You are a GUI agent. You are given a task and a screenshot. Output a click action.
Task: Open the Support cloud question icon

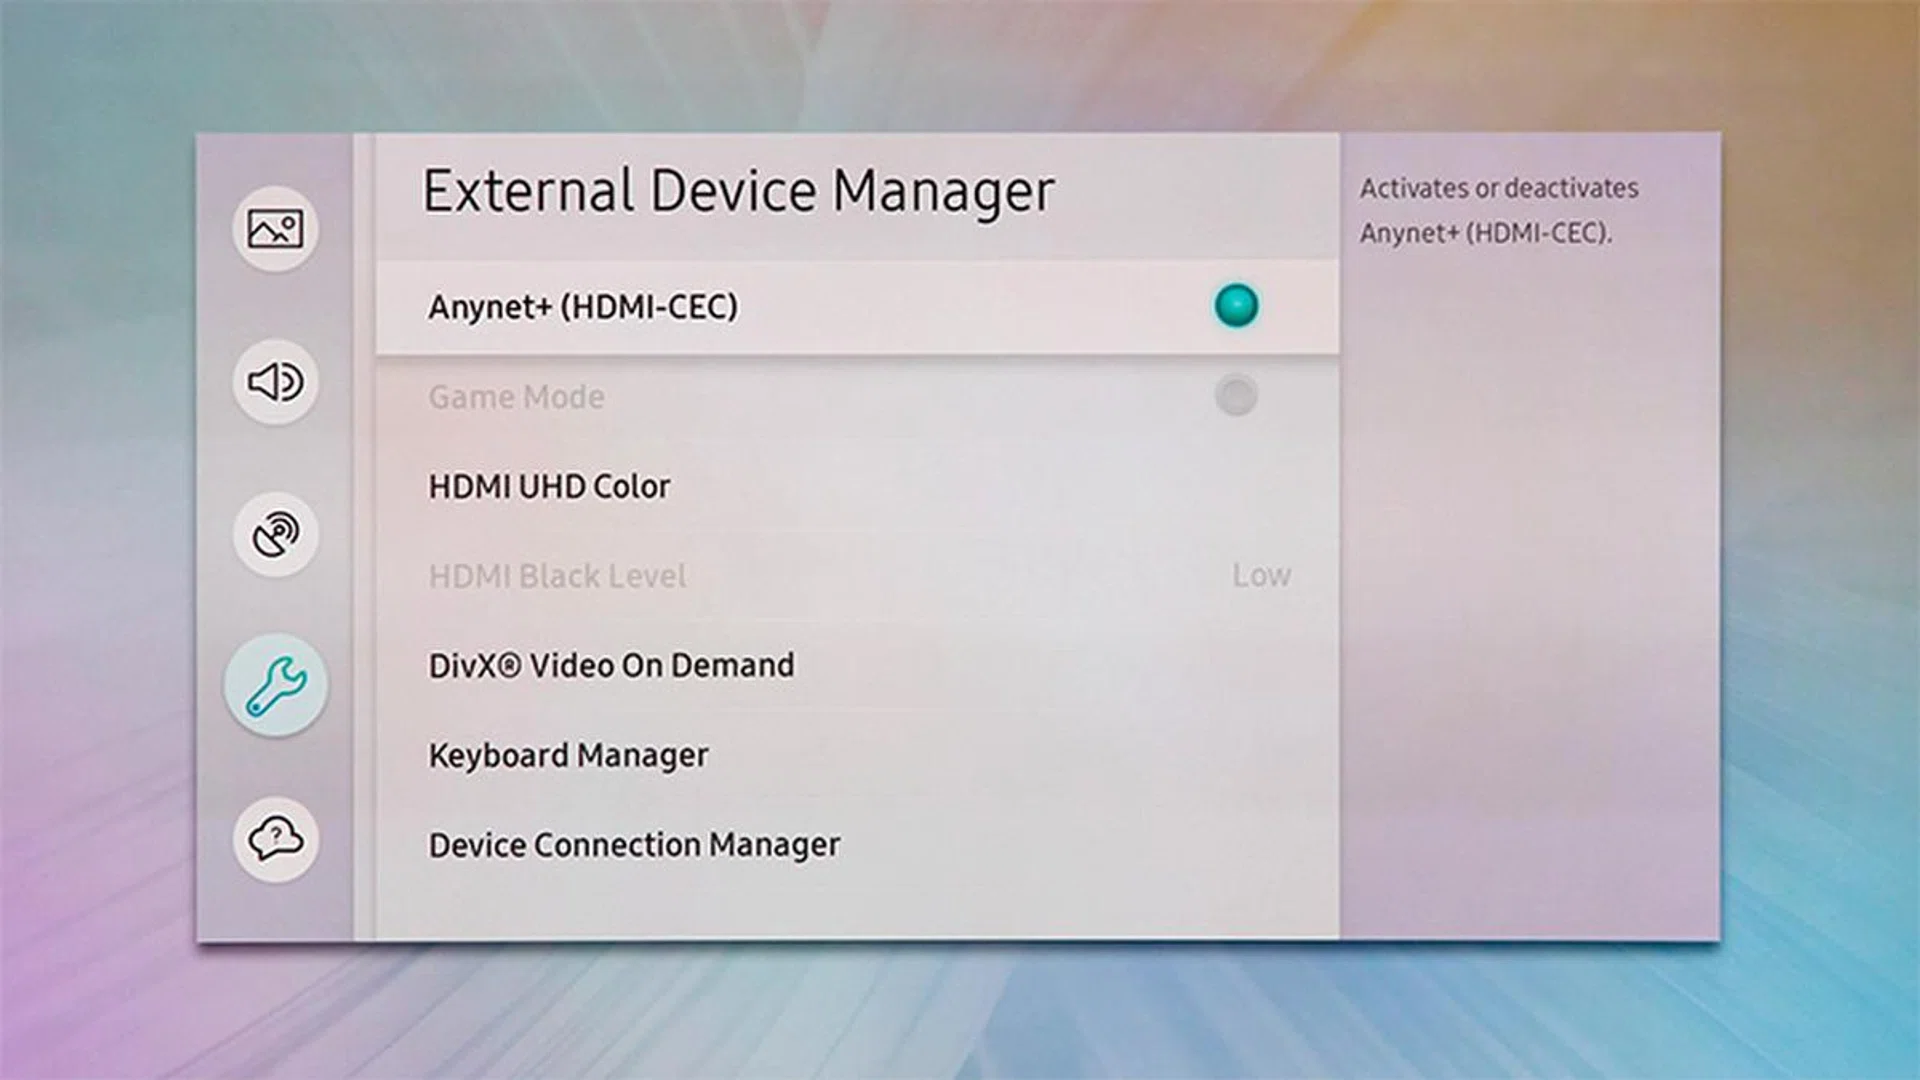(x=275, y=838)
